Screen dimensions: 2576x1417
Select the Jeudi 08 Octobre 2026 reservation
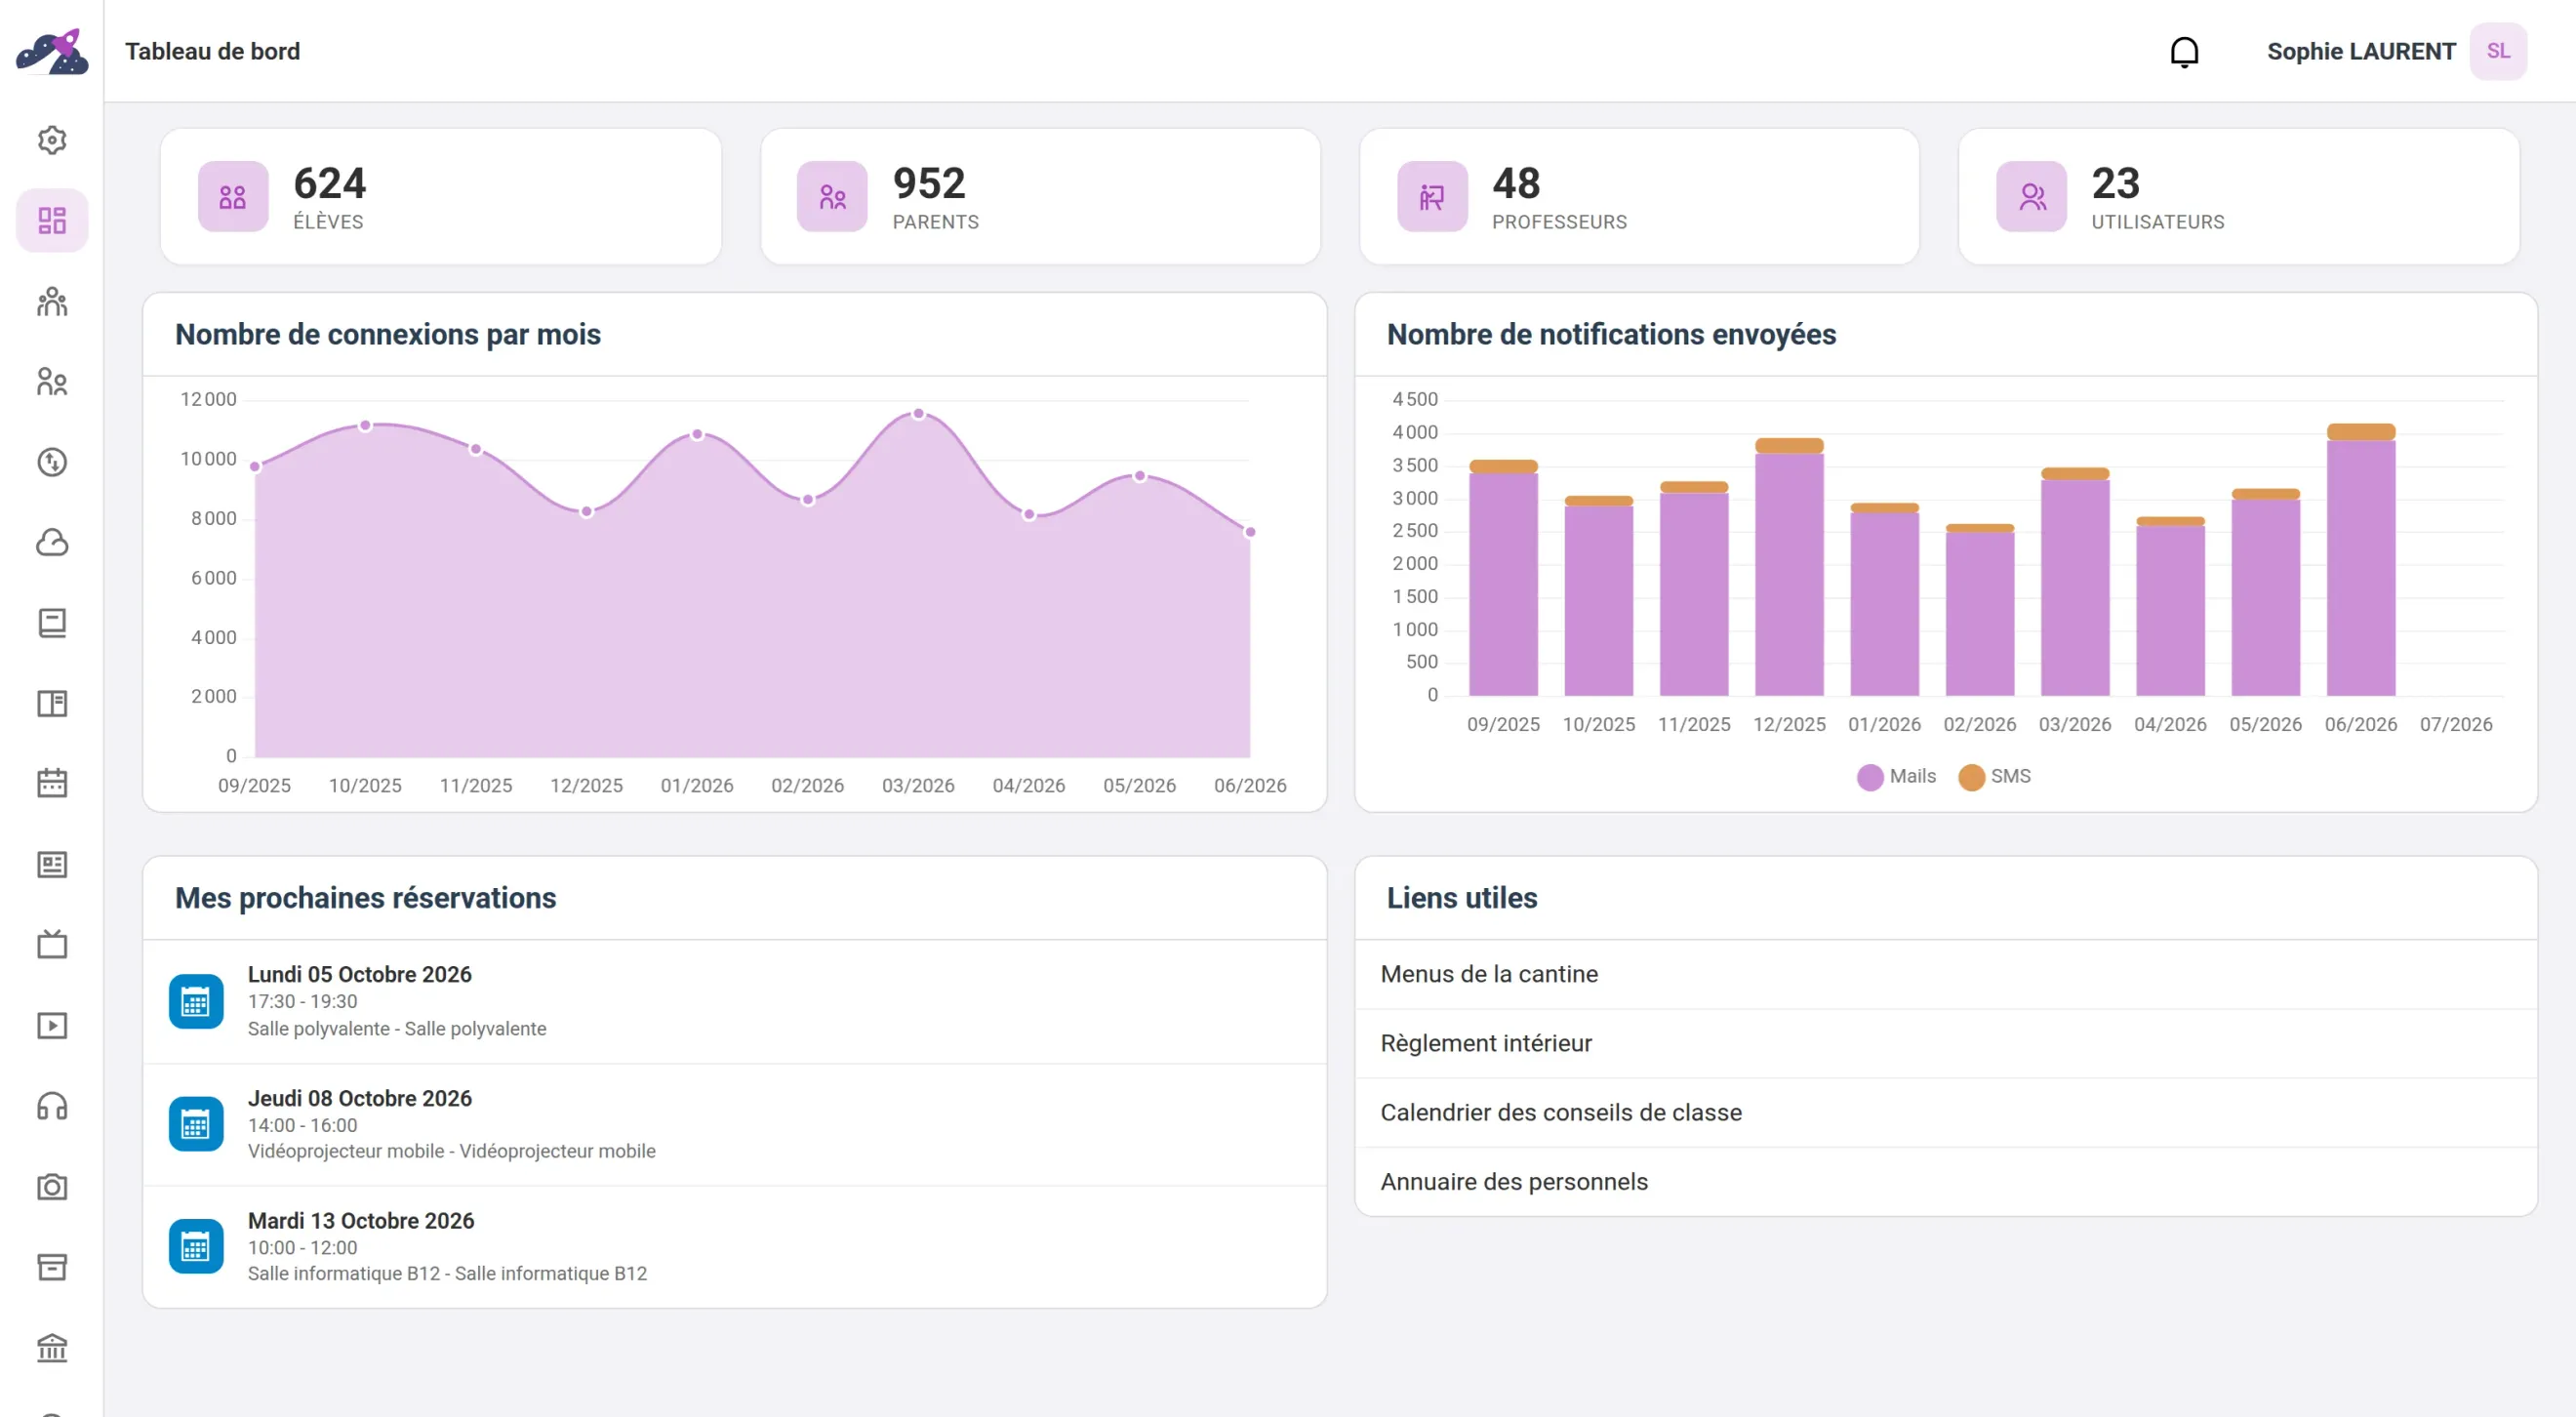(x=735, y=1125)
